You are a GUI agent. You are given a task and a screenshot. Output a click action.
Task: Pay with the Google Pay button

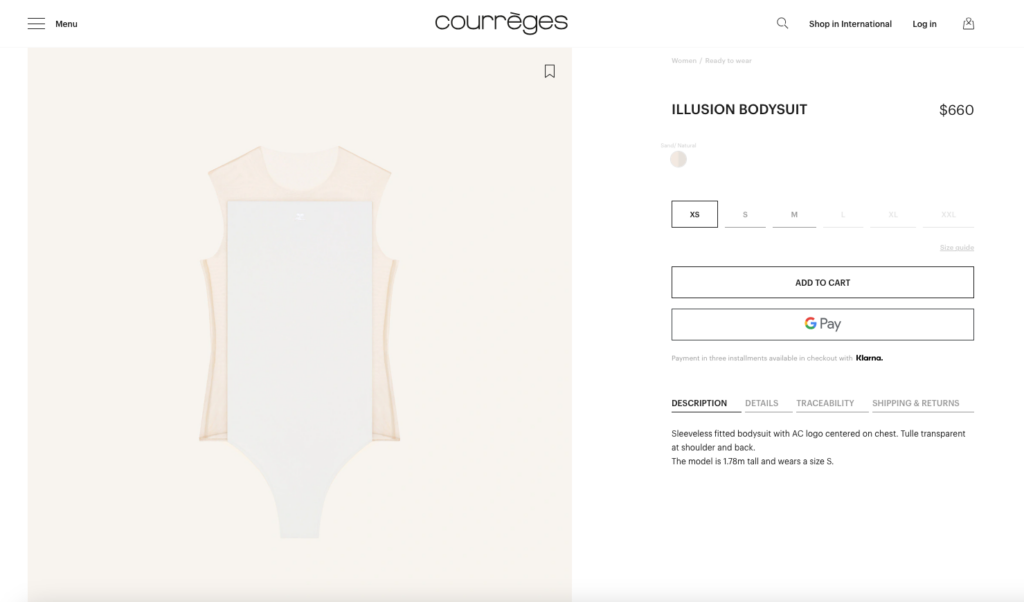822,325
